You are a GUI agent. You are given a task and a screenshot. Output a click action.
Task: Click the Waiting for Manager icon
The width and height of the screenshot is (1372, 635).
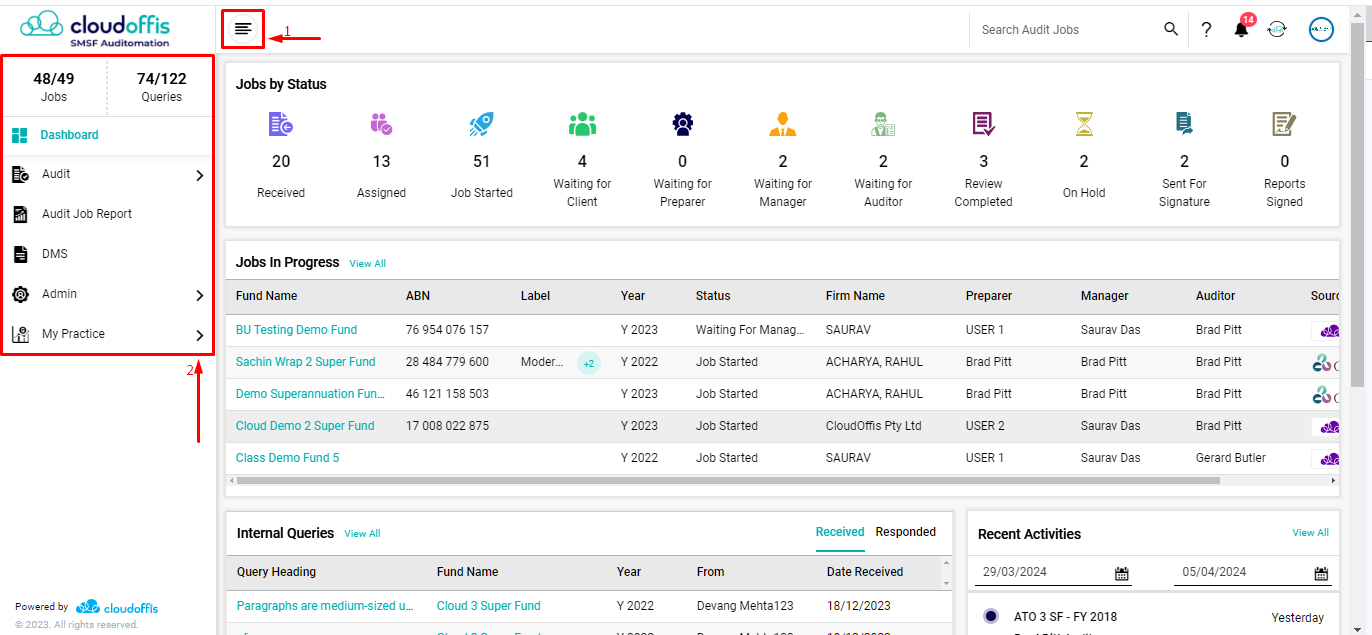click(783, 124)
